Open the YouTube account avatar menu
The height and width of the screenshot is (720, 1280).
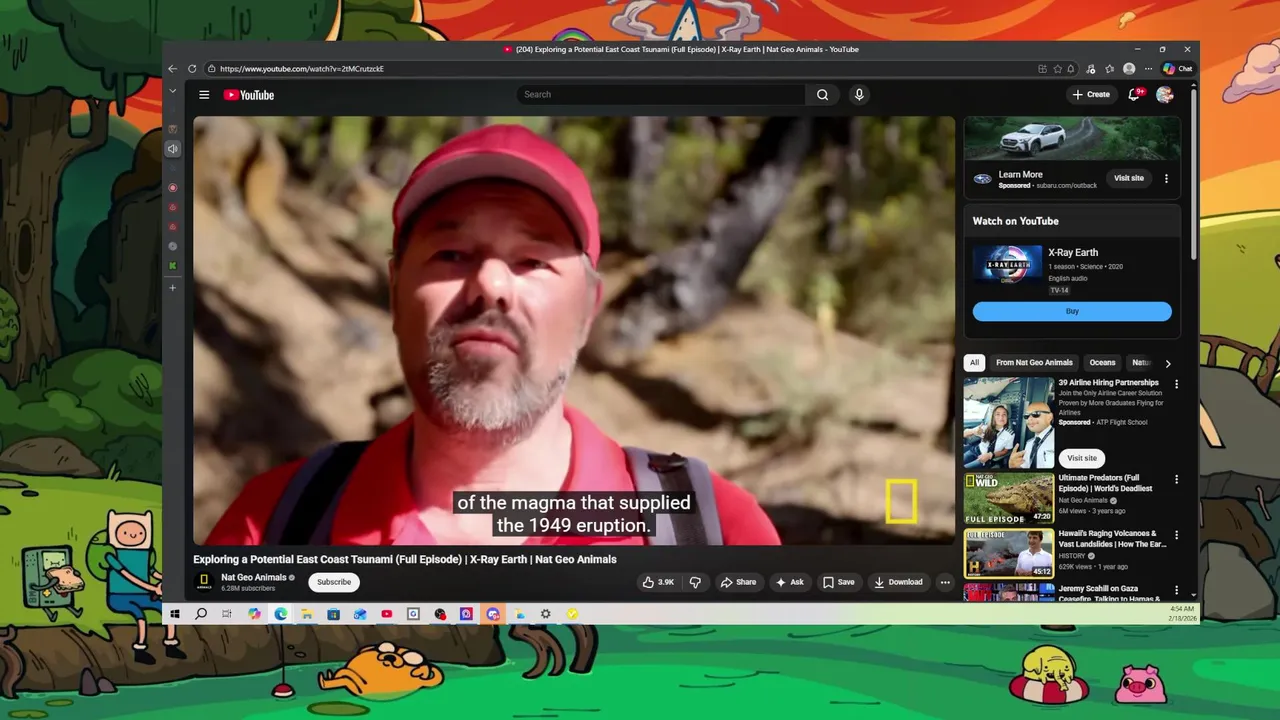1165,94
